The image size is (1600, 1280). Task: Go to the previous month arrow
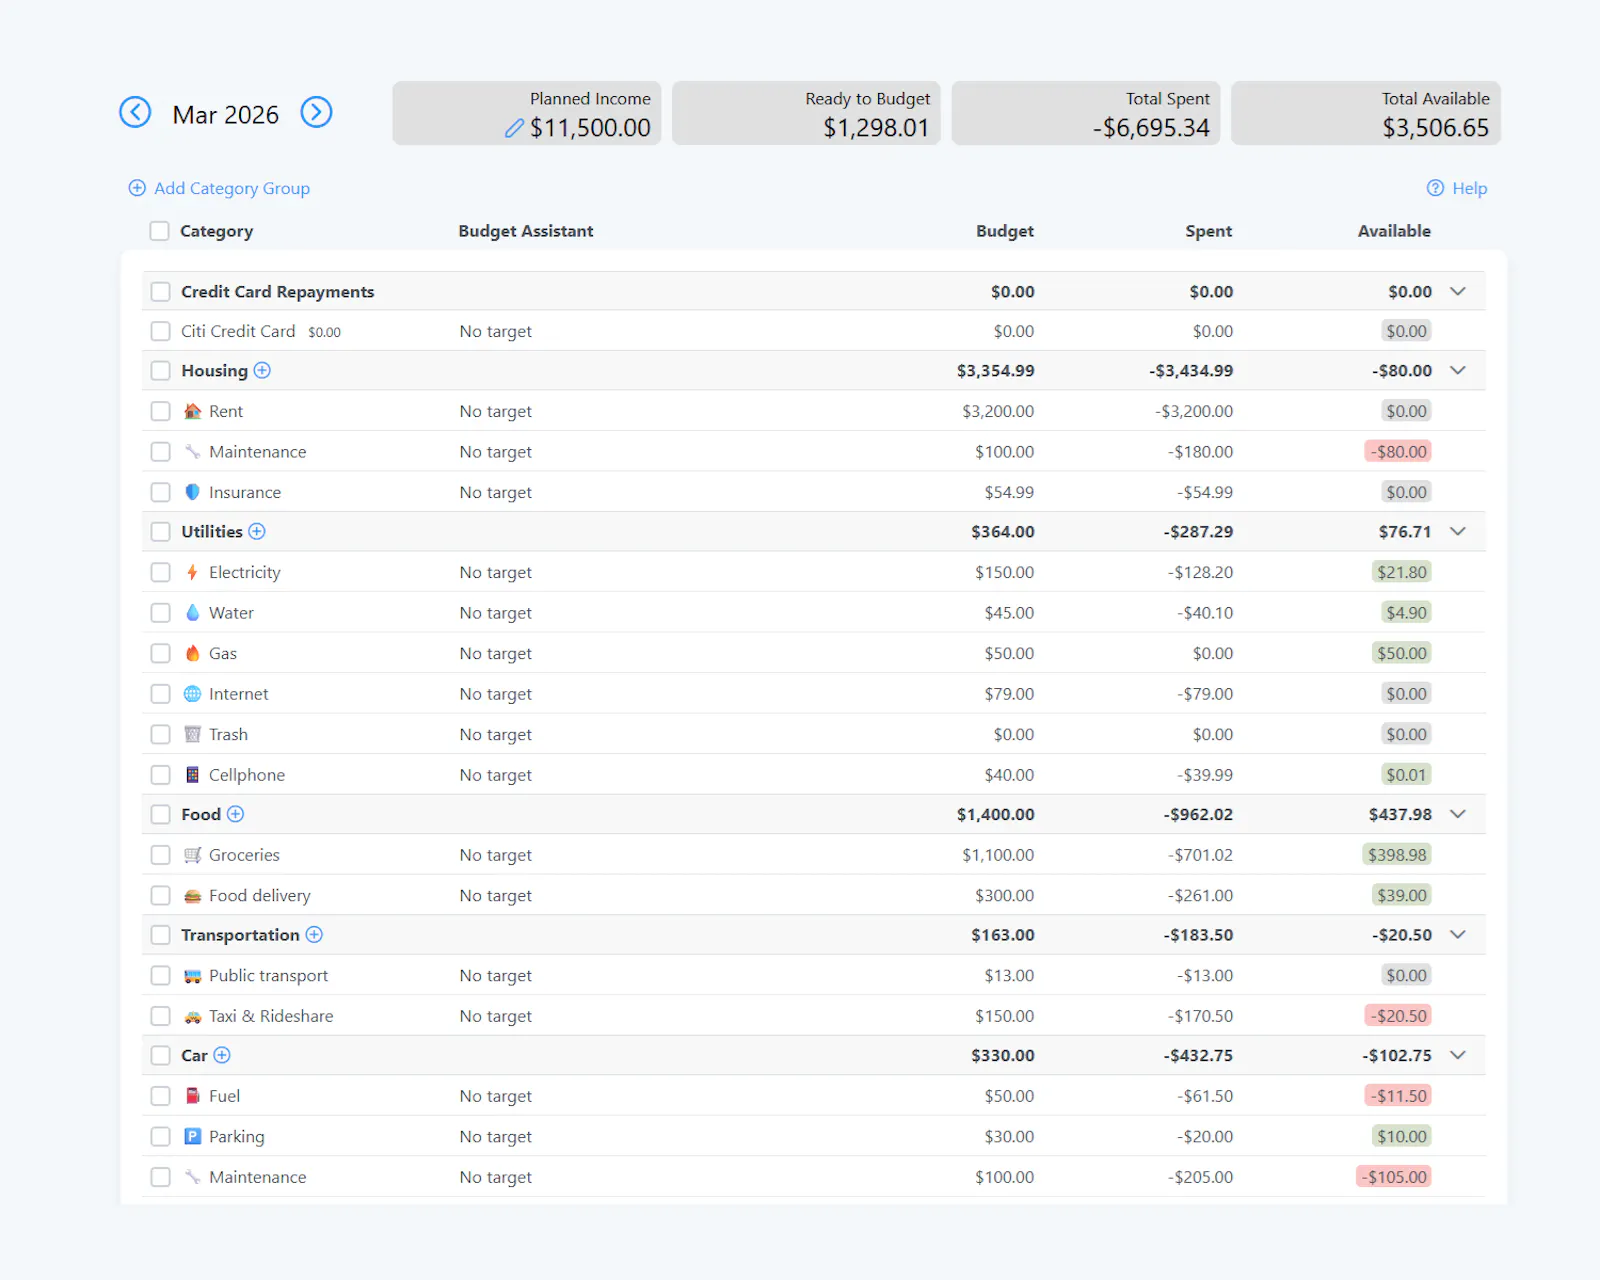(x=135, y=112)
